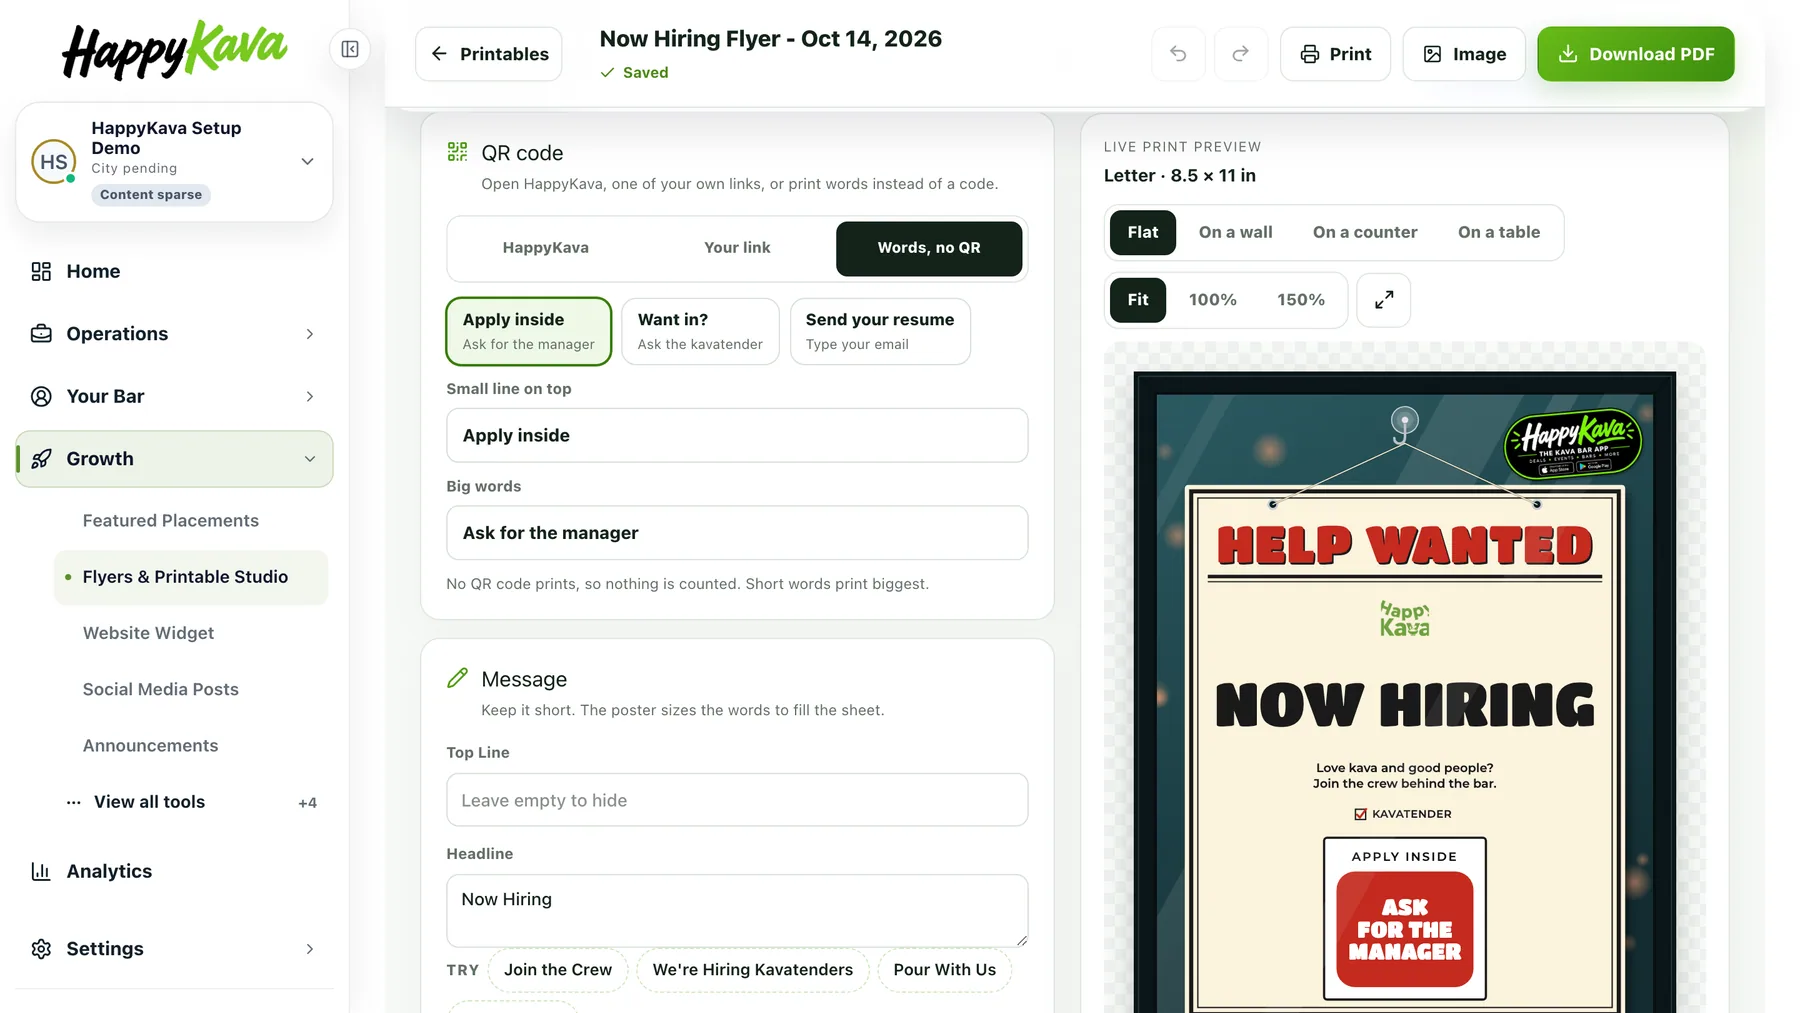The width and height of the screenshot is (1800, 1013).
Task: Switch preview to On a counter
Action: [1365, 232]
